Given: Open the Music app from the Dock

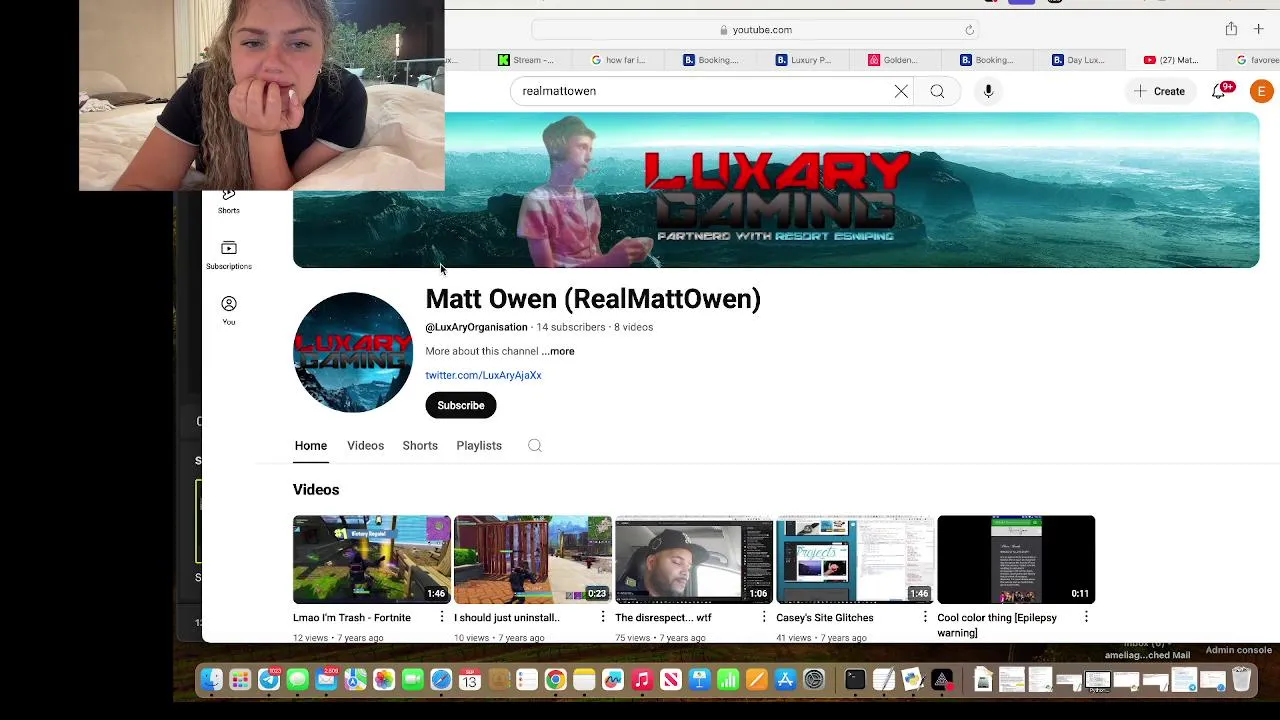Looking at the screenshot, I should tap(642, 681).
